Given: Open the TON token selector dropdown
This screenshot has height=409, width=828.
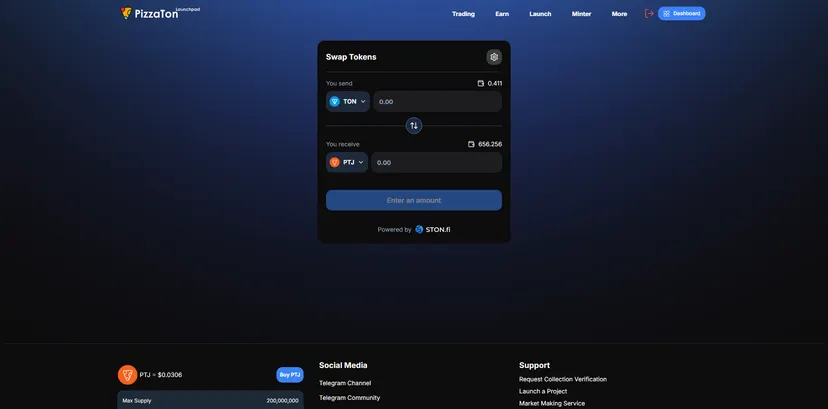Looking at the screenshot, I should [x=347, y=101].
